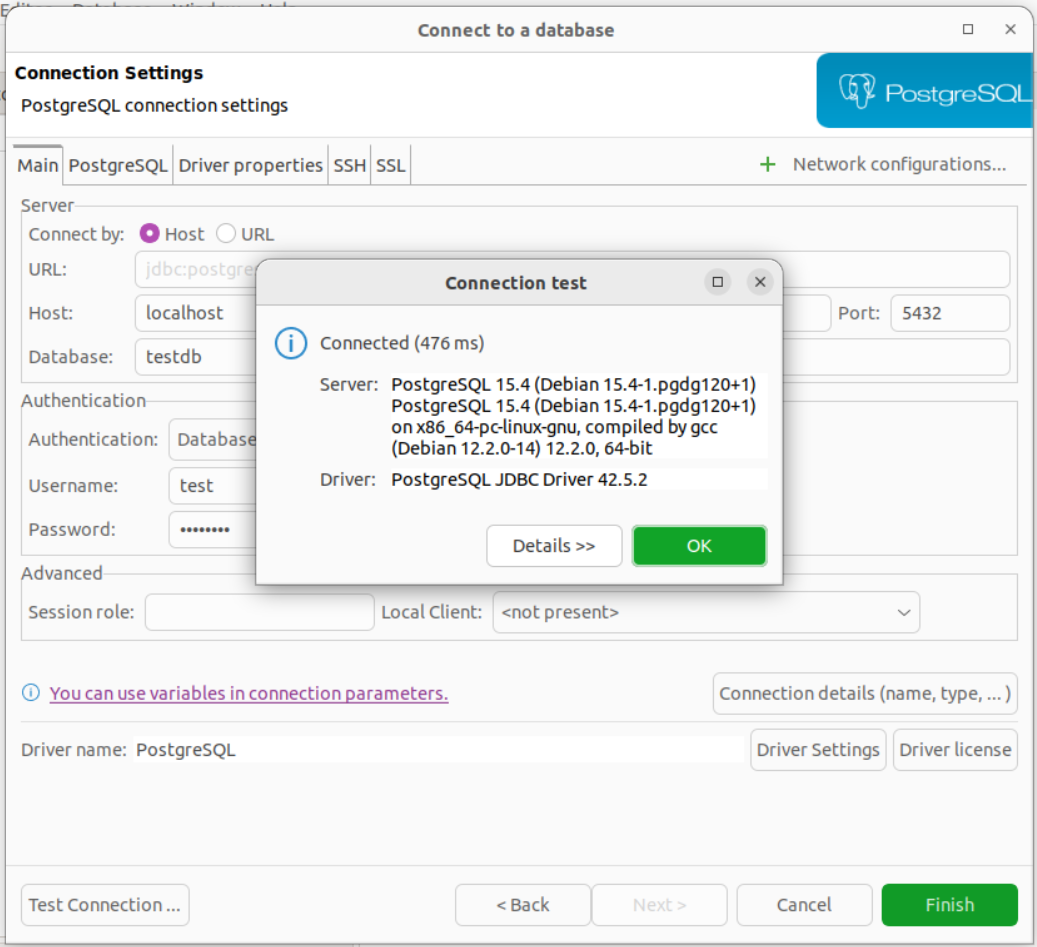Viewport: 1037px width, 947px height.
Task: Open the Local Client dropdown
Action: (904, 612)
